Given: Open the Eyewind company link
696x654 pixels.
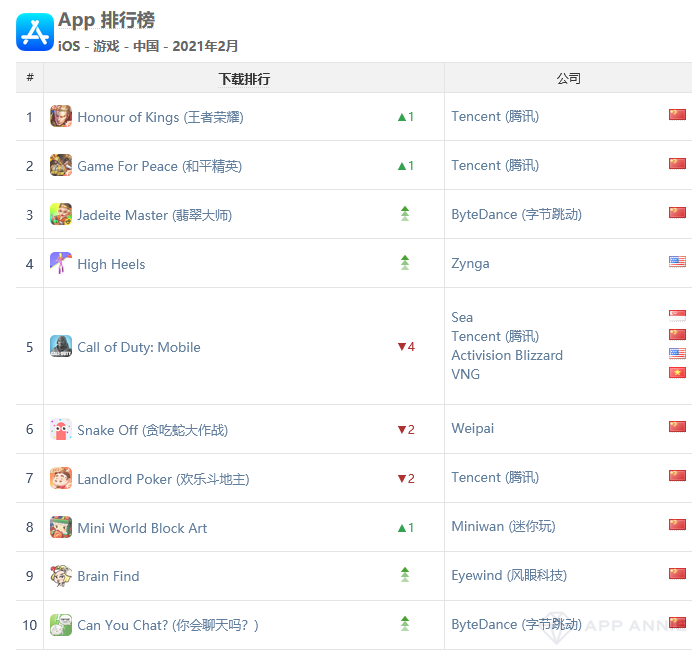Looking at the screenshot, I should coord(508,575).
